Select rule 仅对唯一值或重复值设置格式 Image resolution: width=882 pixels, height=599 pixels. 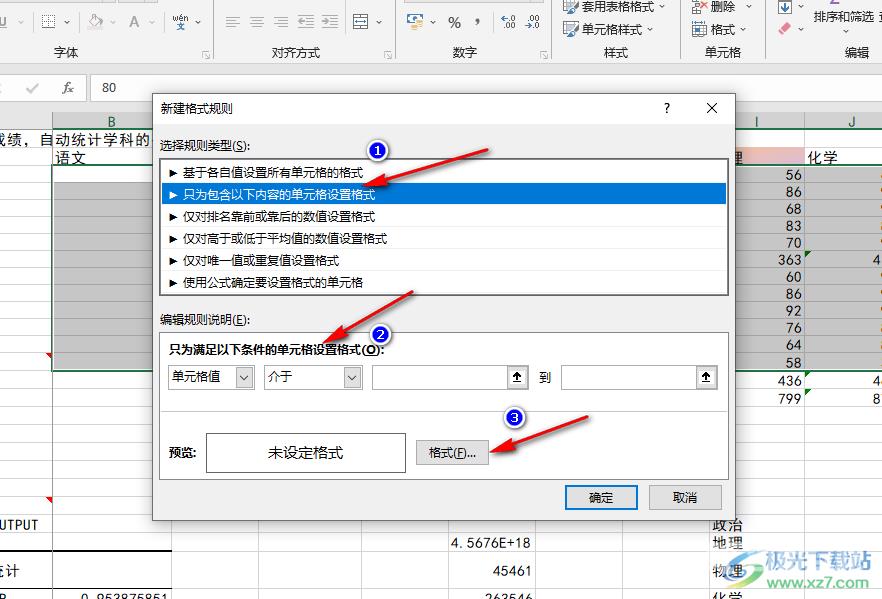[444, 260]
